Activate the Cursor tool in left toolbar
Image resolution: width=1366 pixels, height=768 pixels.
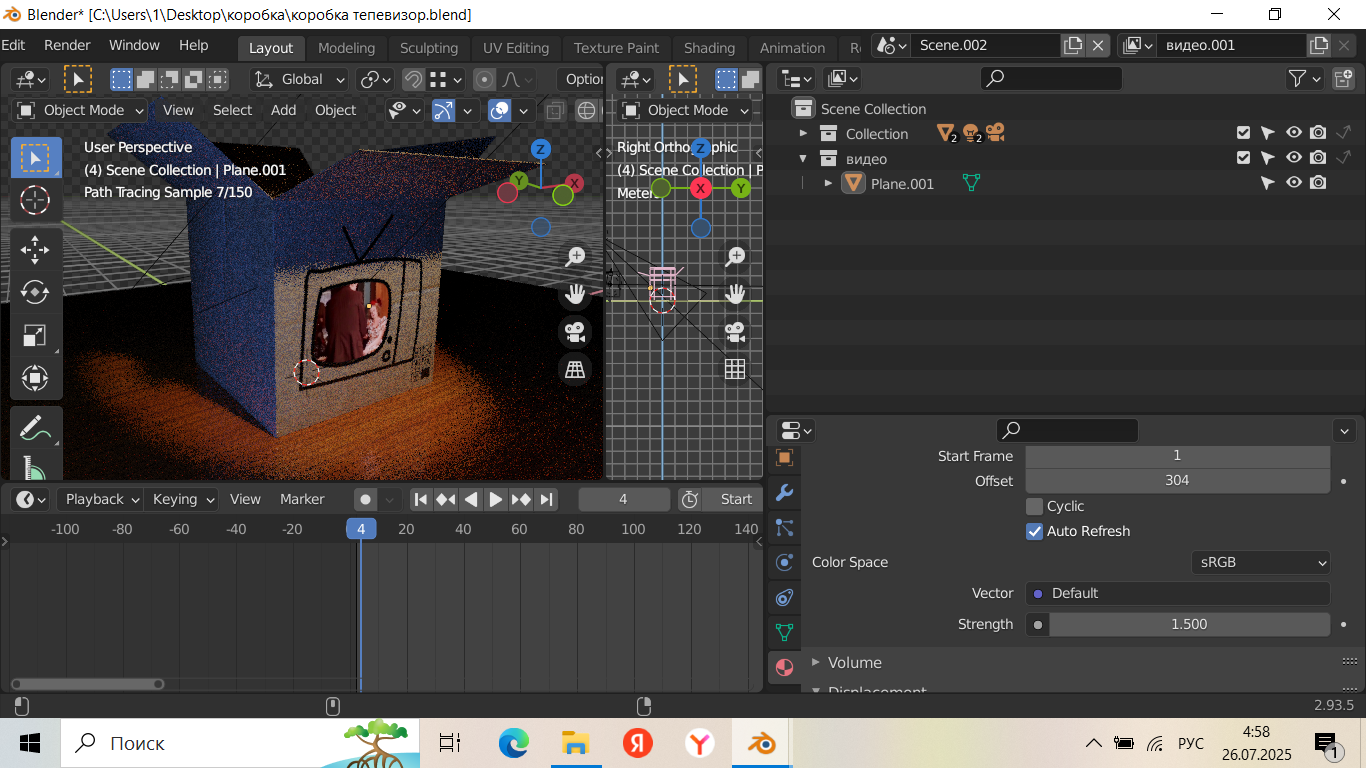[35, 201]
